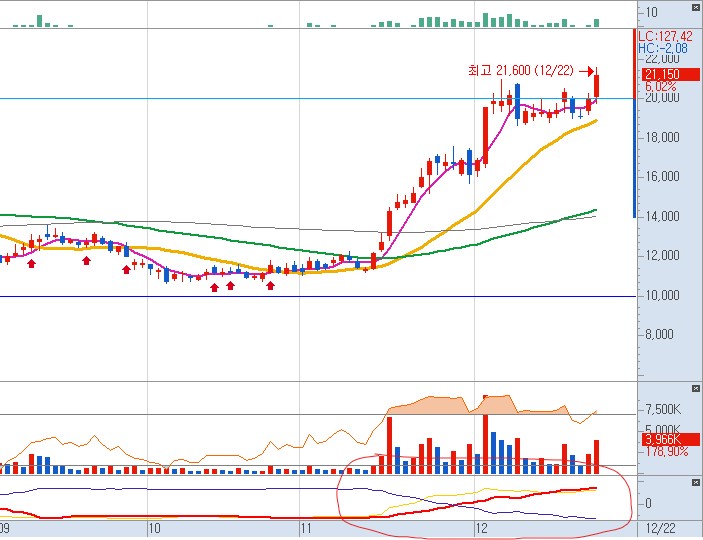Screen dimensions: 703x540
Task: Click the month 11 label on time axis
Action: point(306,528)
